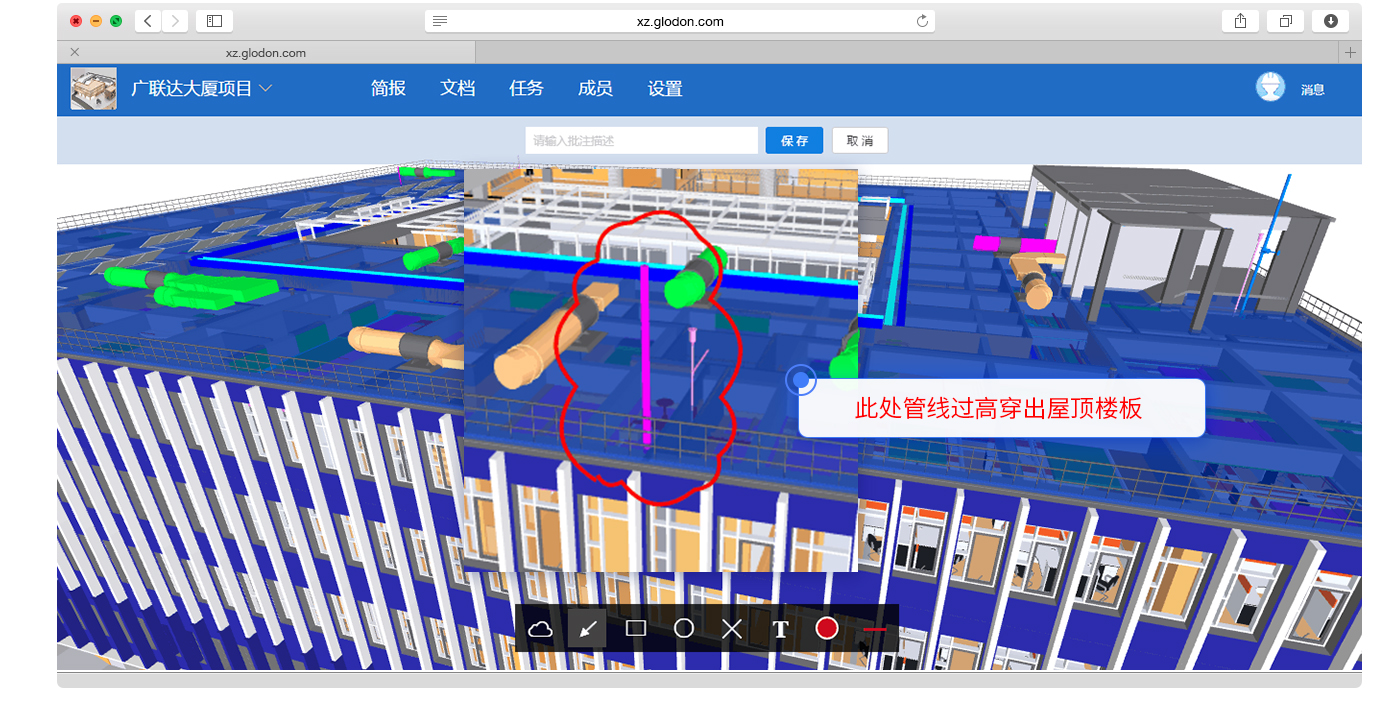Select the cloud revision markup tool

click(x=540, y=629)
